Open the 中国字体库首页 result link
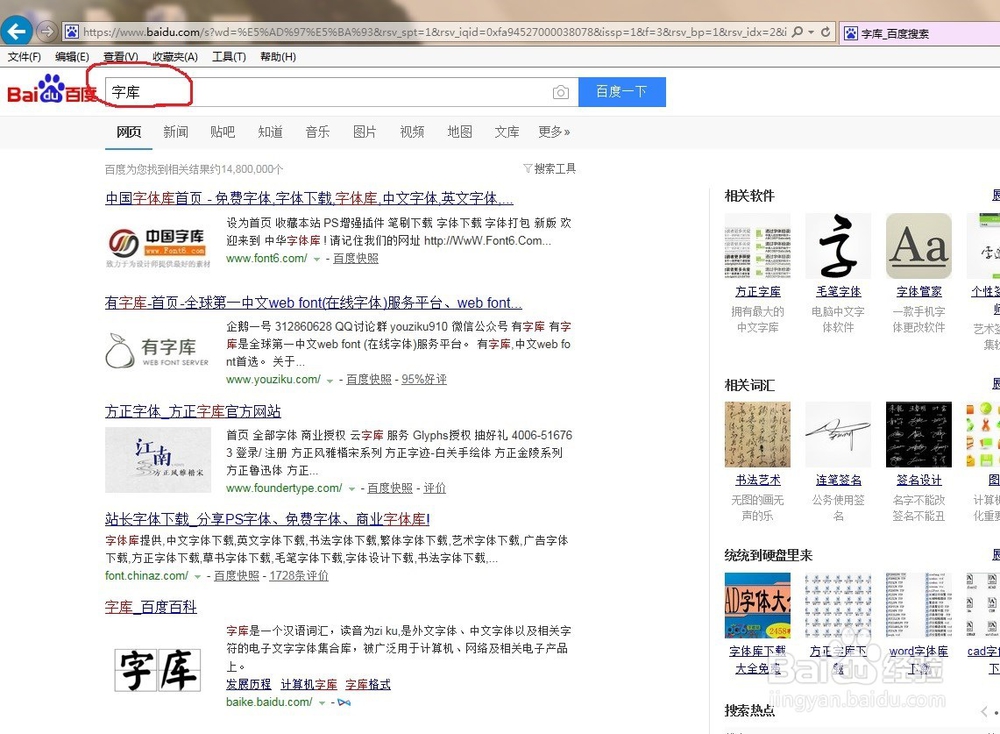The height and width of the screenshot is (734, 1000). point(309,198)
